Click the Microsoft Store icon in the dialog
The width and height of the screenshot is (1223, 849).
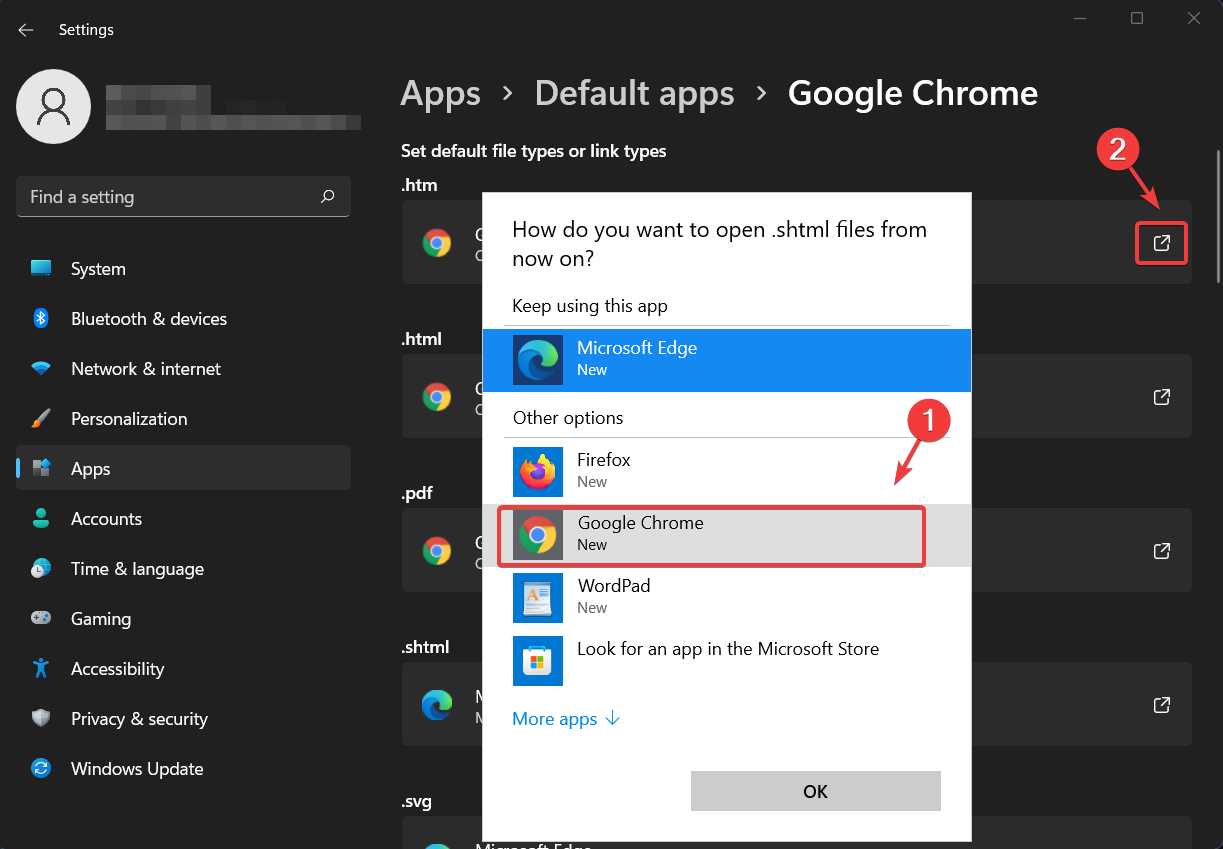coord(538,660)
